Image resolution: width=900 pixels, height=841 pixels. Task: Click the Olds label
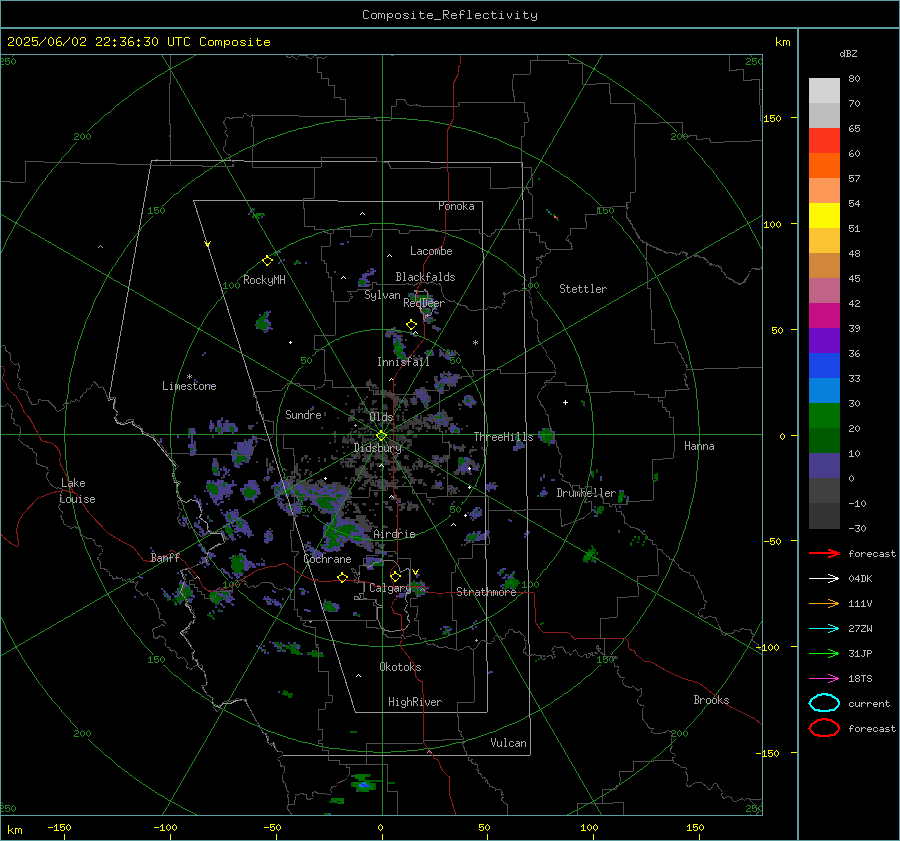pyautogui.click(x=381, y=417)
